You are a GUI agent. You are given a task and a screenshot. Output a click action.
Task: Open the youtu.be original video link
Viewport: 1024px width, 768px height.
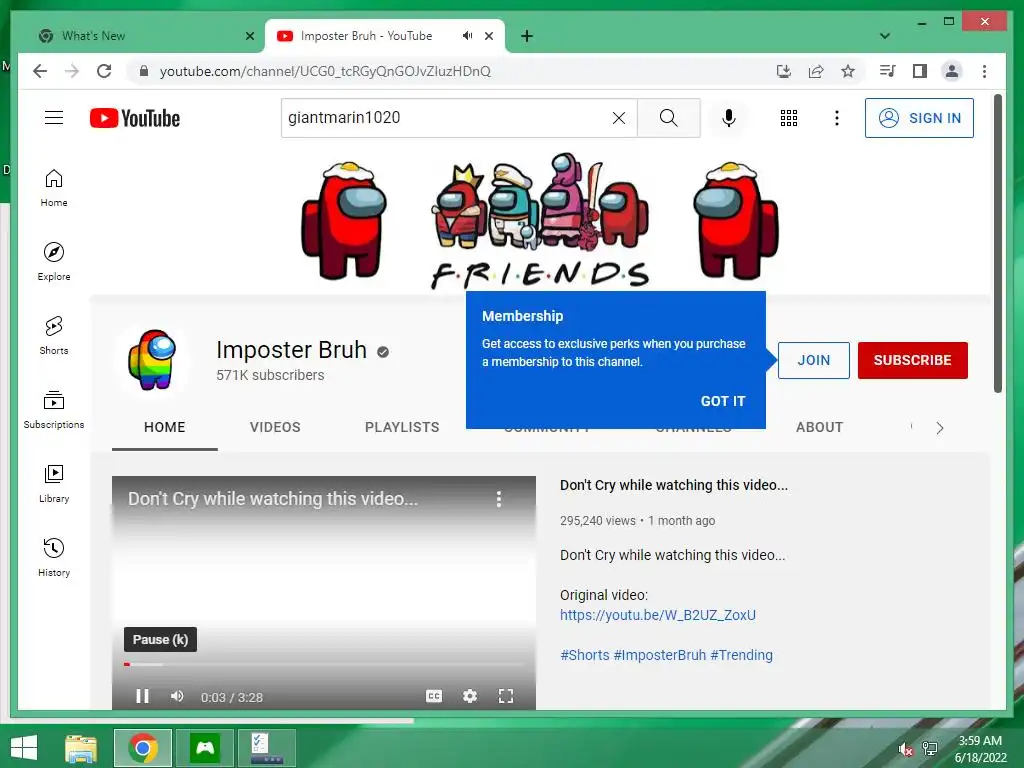click(x=658, y=615)
